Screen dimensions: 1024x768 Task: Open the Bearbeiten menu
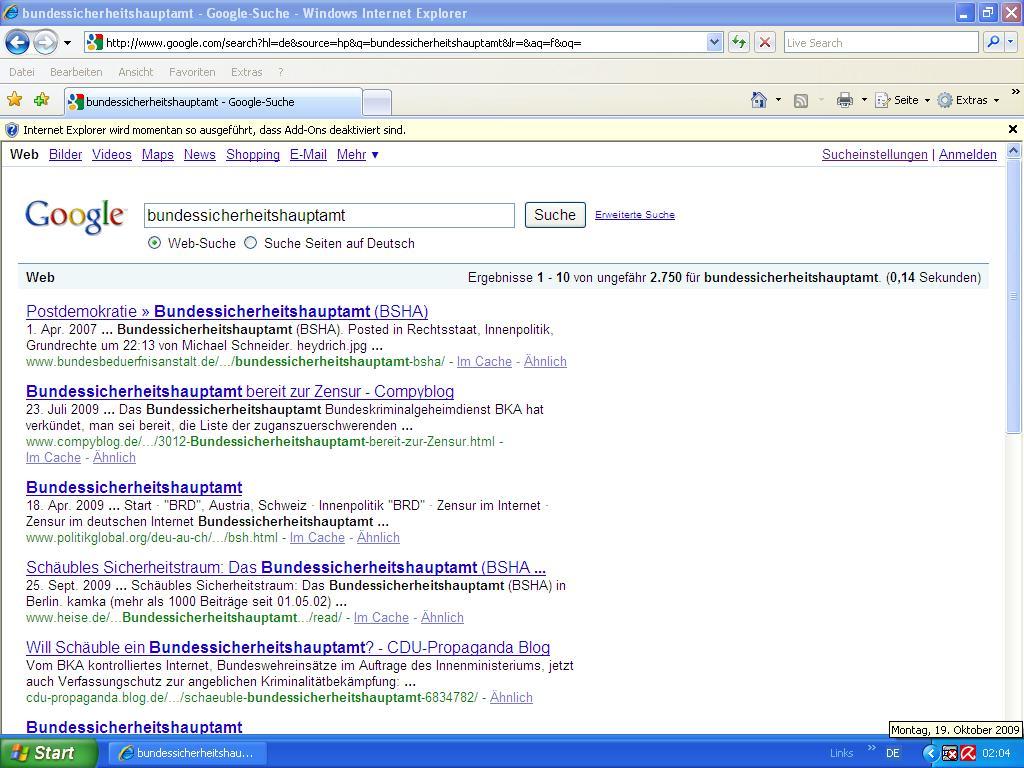[76, 72]
